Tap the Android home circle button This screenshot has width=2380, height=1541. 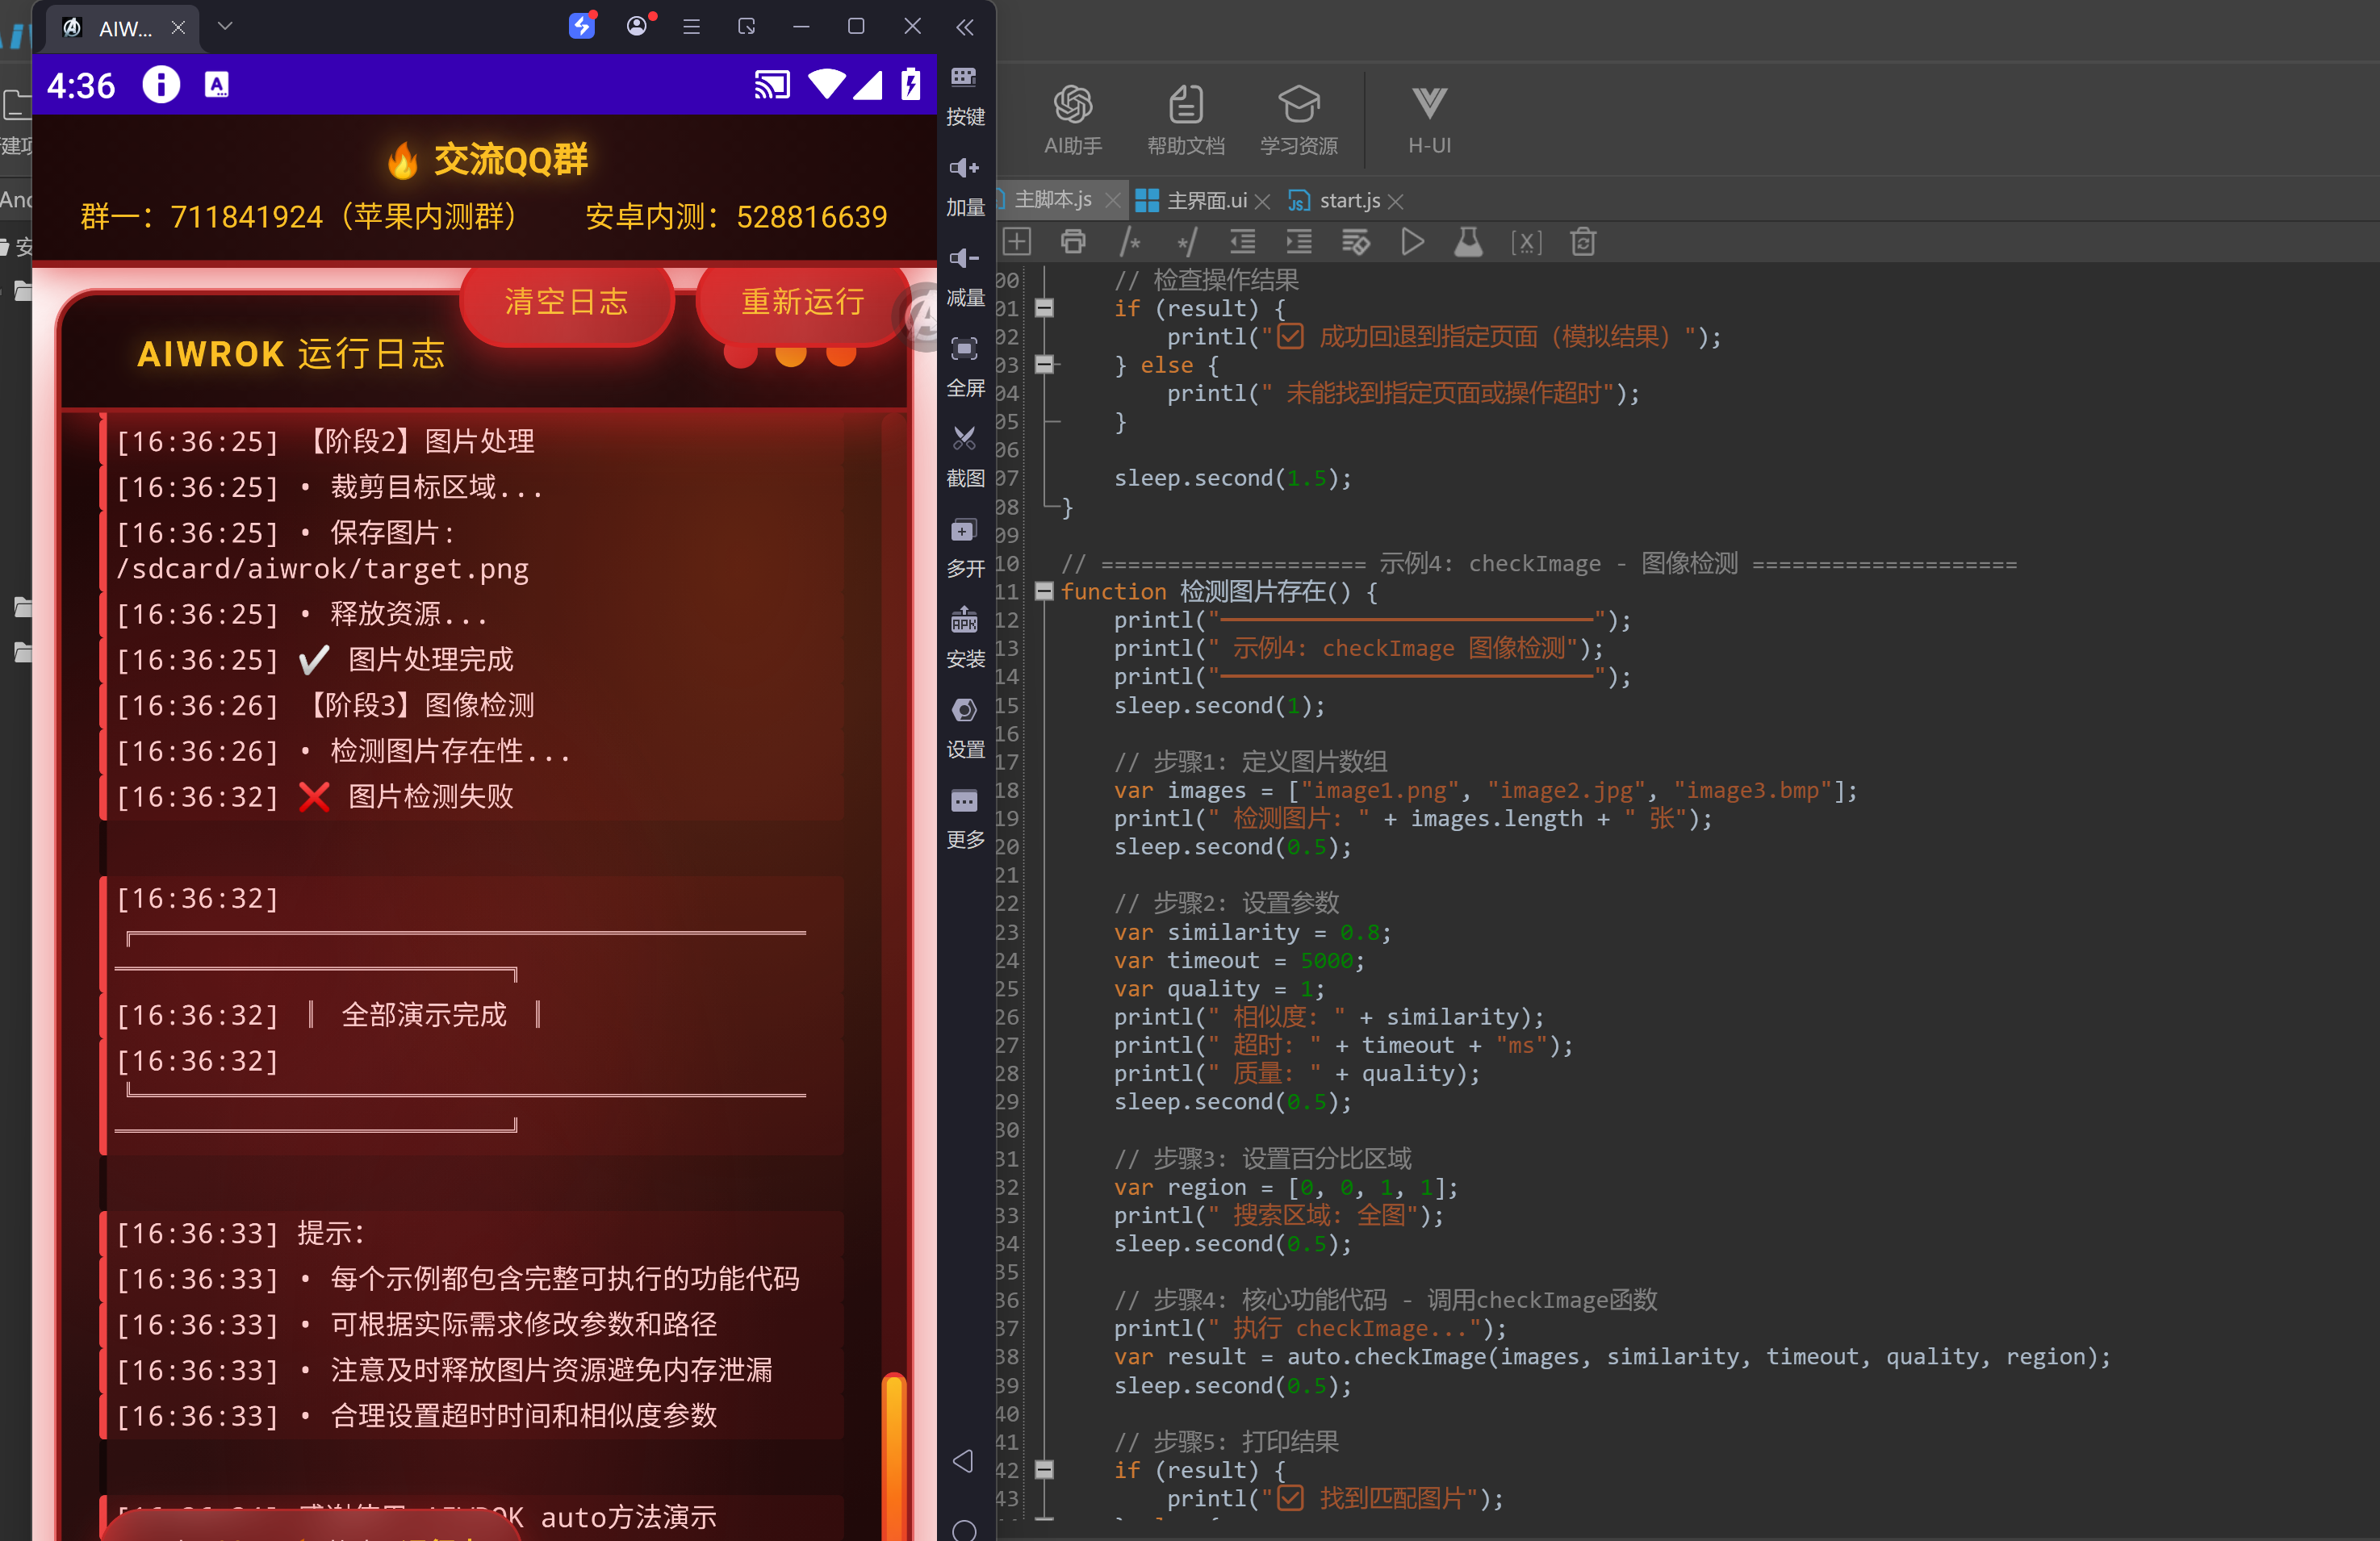(964, 1530)
